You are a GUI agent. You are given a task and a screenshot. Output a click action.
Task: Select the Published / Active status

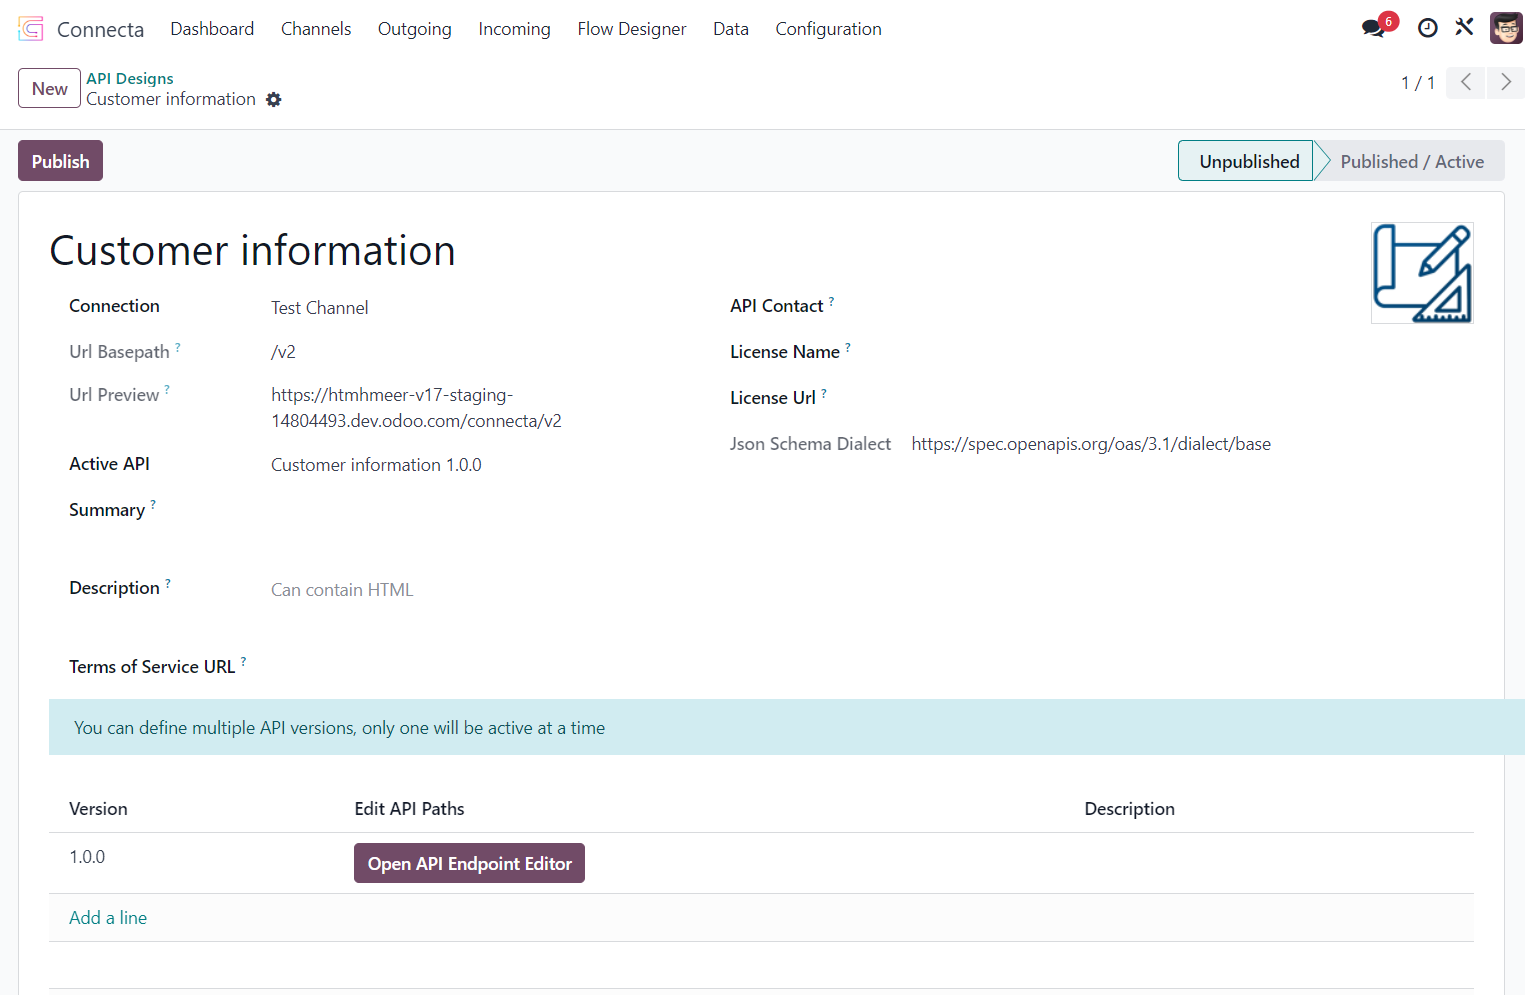[x=1411, y=162]
